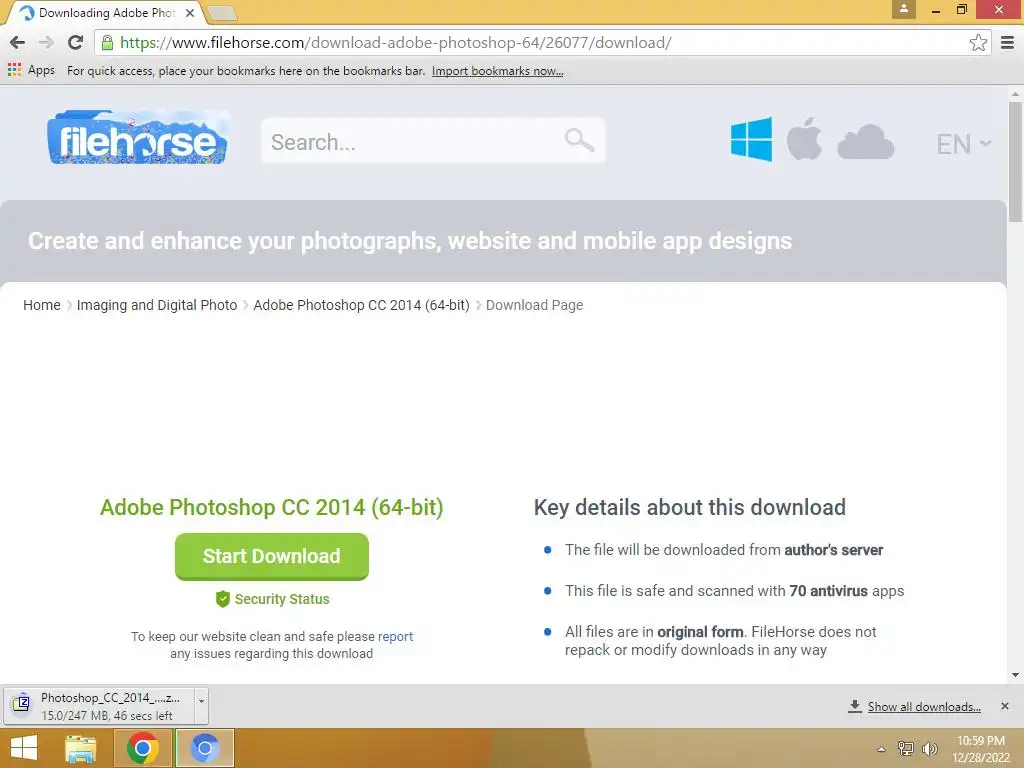
Task: Click Show all downloads link
Action: [923, 707]
